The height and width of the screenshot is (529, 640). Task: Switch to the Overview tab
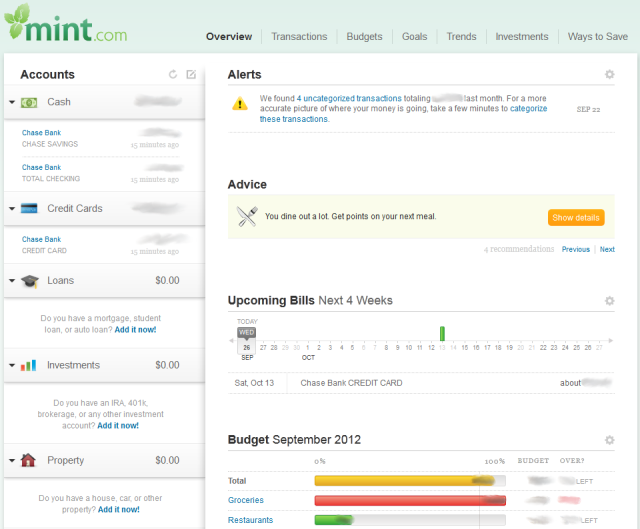click(x=229, y=37)
